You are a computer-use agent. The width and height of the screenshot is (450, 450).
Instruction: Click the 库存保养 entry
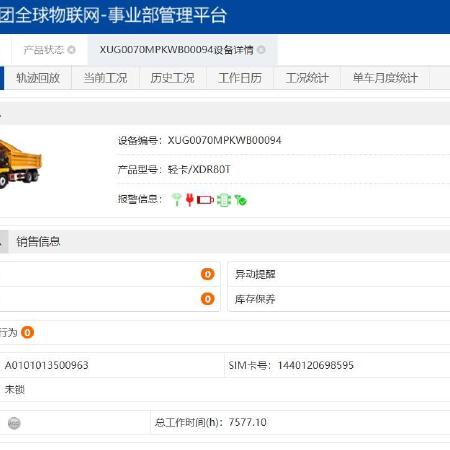[255, 299]
